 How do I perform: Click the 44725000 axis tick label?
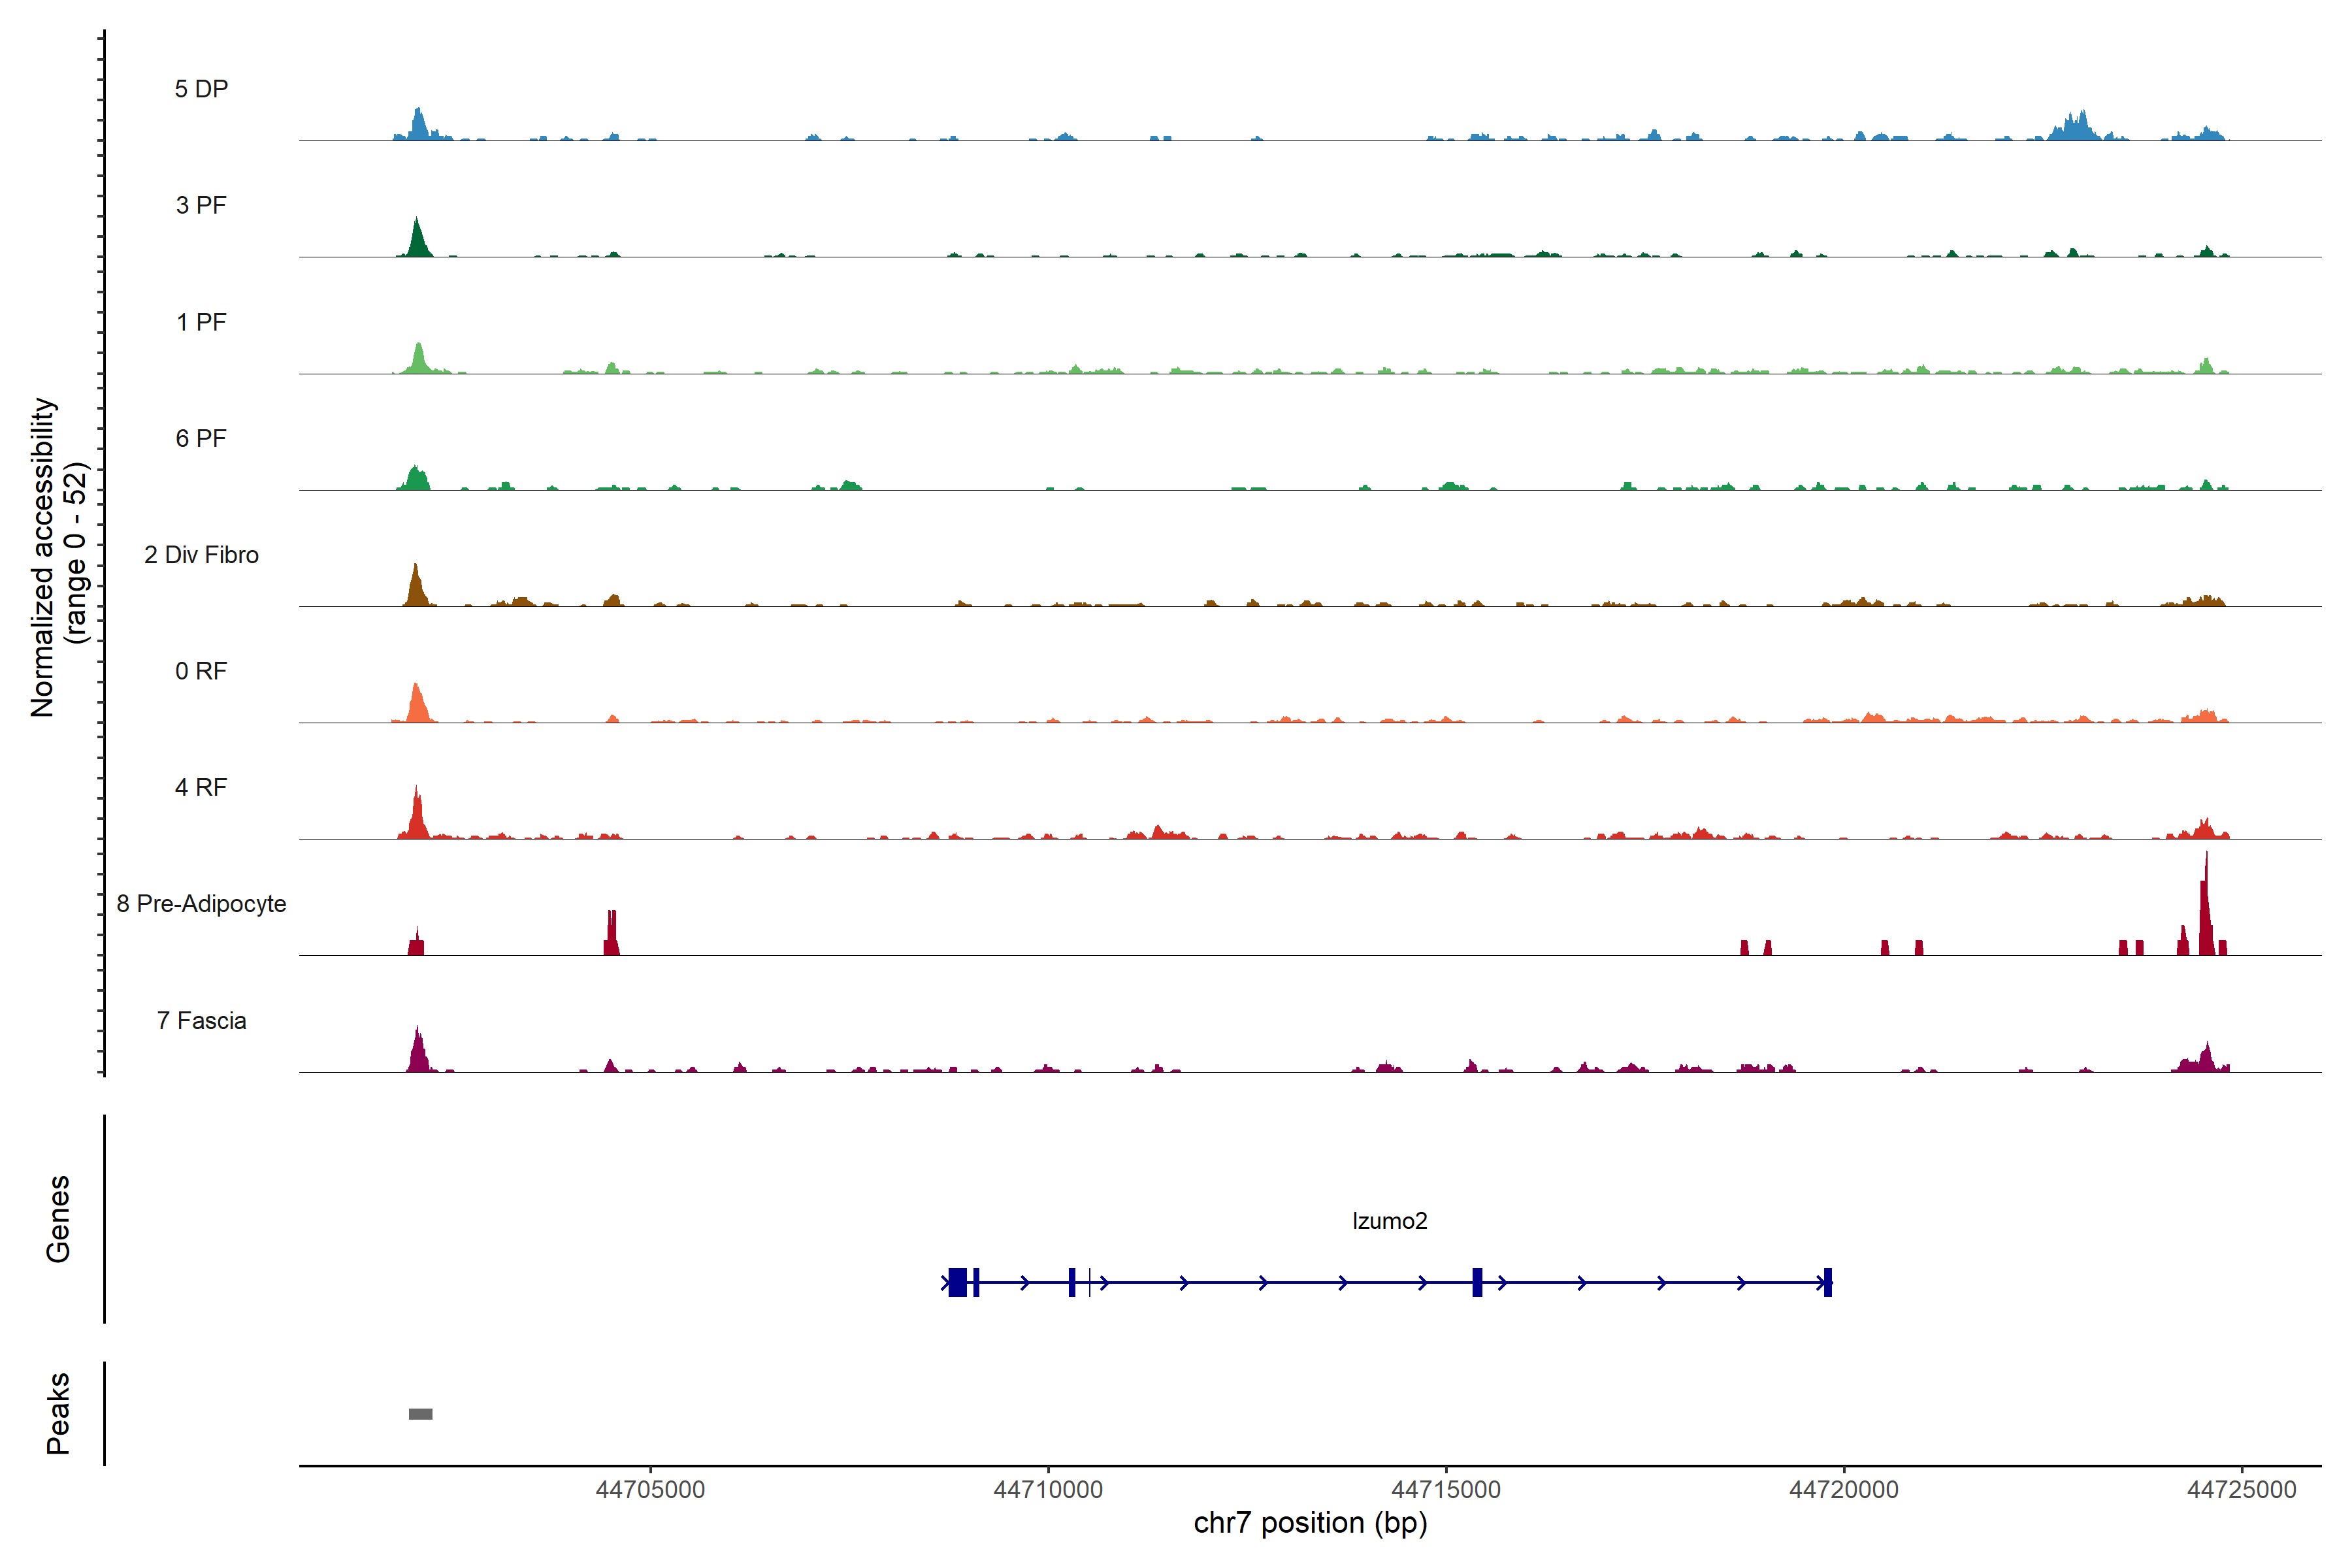(2241, 1490)
